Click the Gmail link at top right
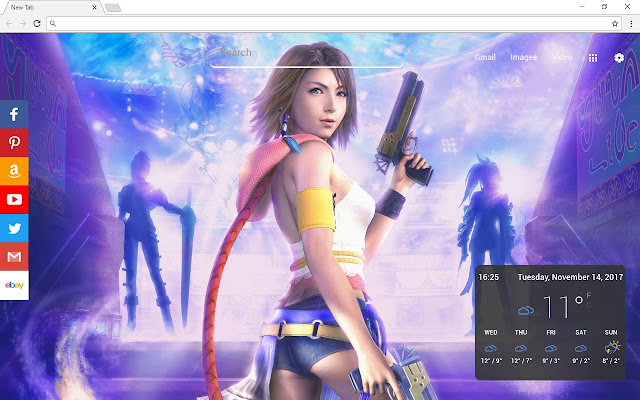Viewport: 640px width, 400px height. coord(485,57)
